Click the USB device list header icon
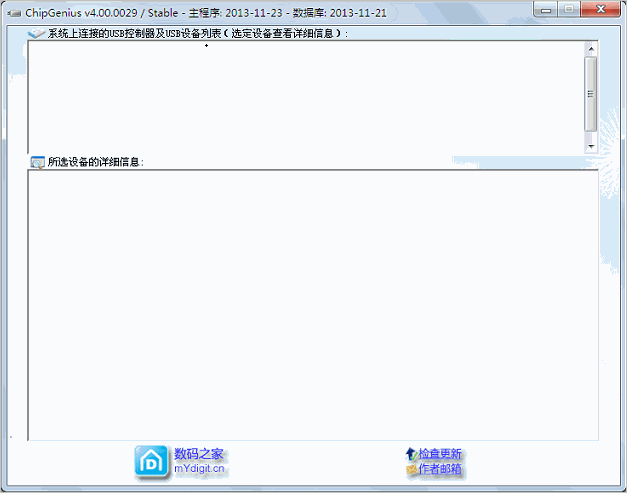 click(36, 34)
